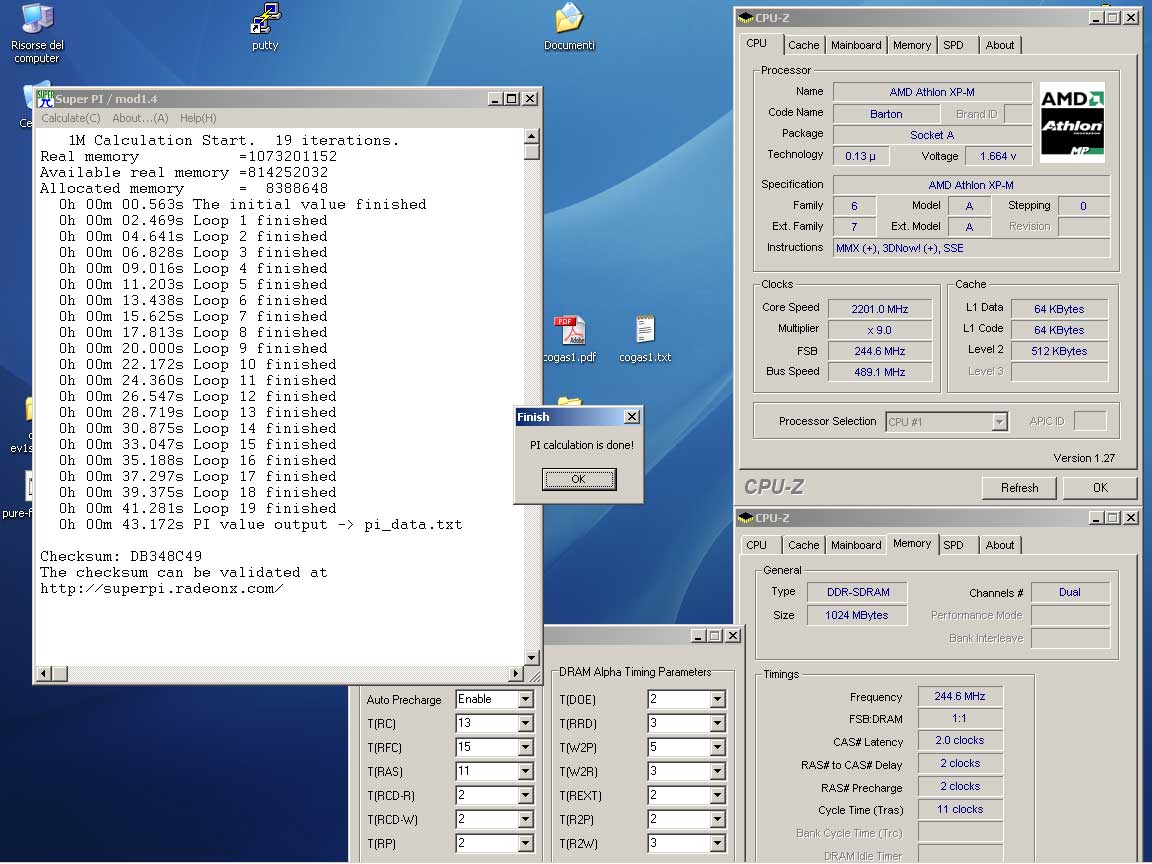The width and height of the screenshot is (1152, 864).
Task: Expand the T(RP) dropdown
Action: [x=525, y=843]
